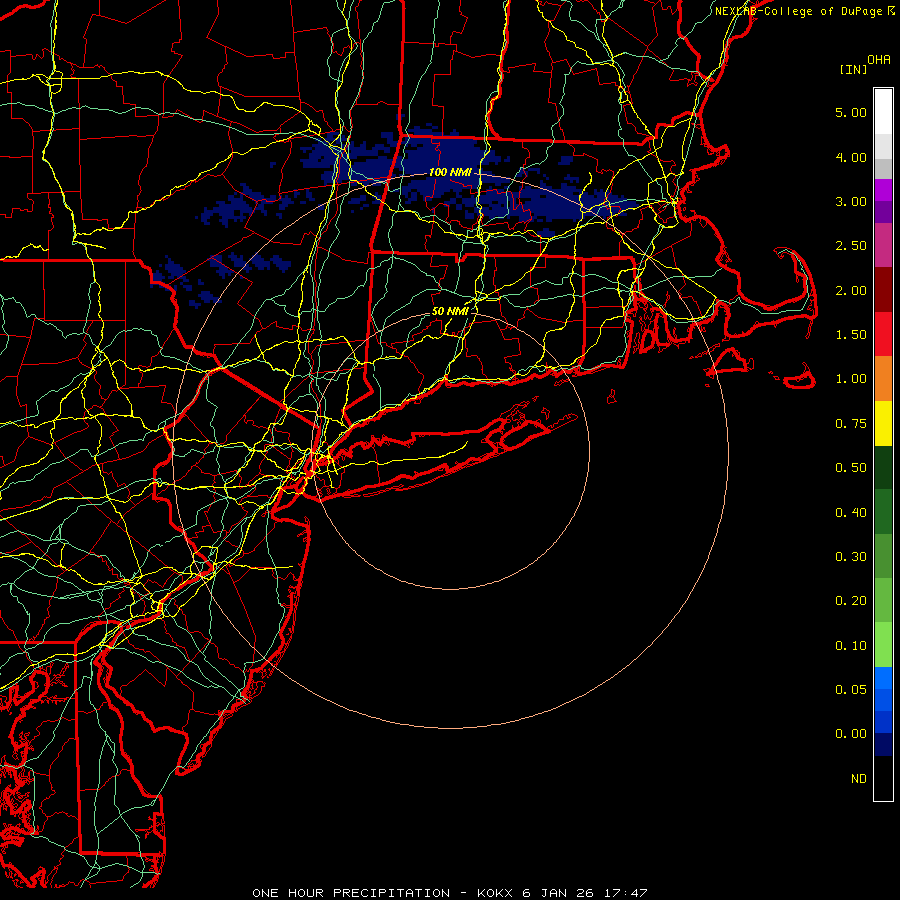Image resolution: width=900 pixels, height=900 pixels.
Task: Click the navy swatch just above ND
Action: click(883, 744)
